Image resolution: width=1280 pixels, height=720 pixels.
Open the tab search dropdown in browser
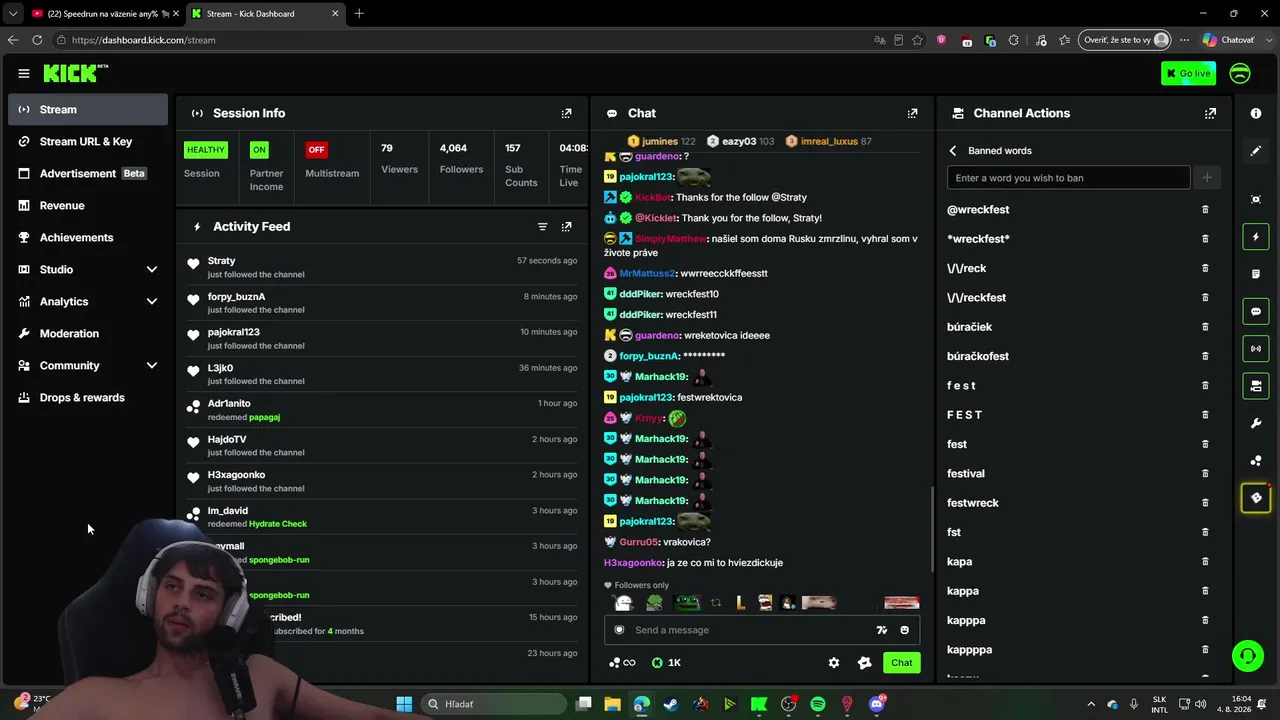pyautogui.click(x=12, y=14)
